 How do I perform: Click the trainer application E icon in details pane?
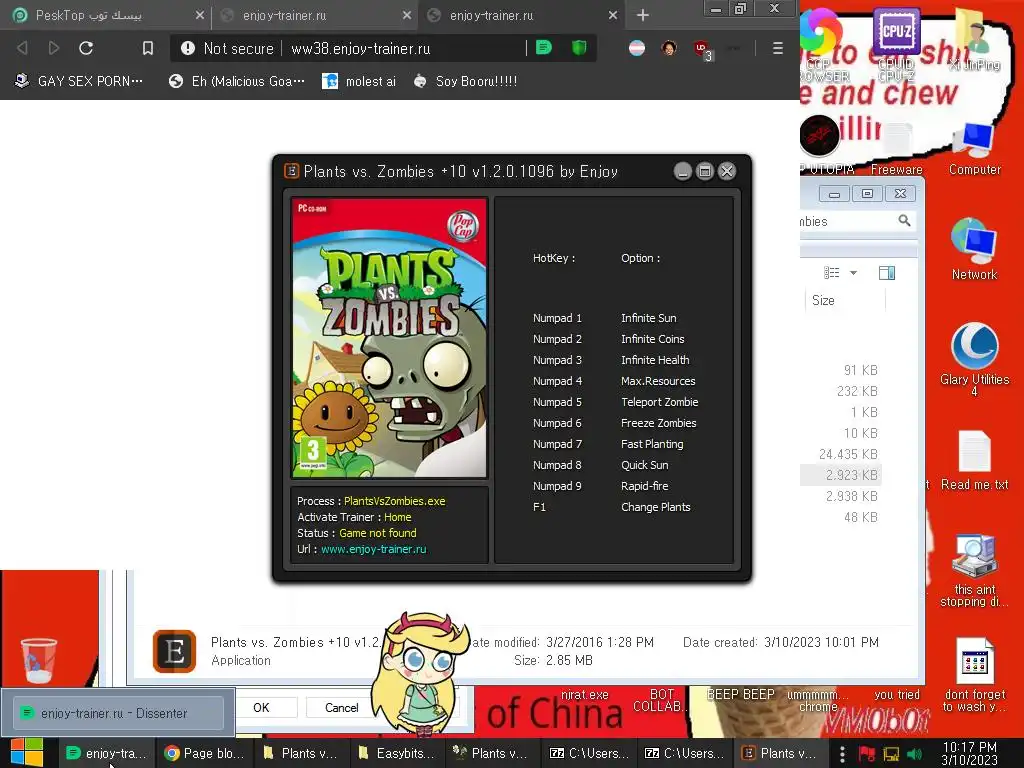pyautogui.click(x=174, y=651)
